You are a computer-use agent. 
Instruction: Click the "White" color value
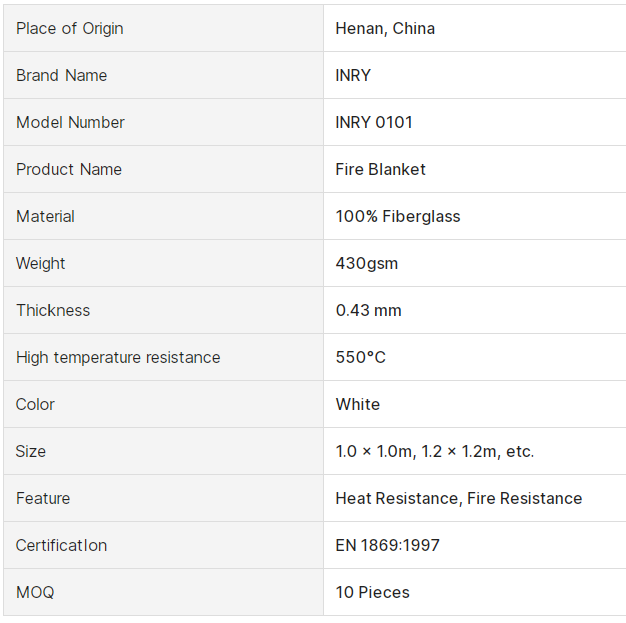[357, 404]
